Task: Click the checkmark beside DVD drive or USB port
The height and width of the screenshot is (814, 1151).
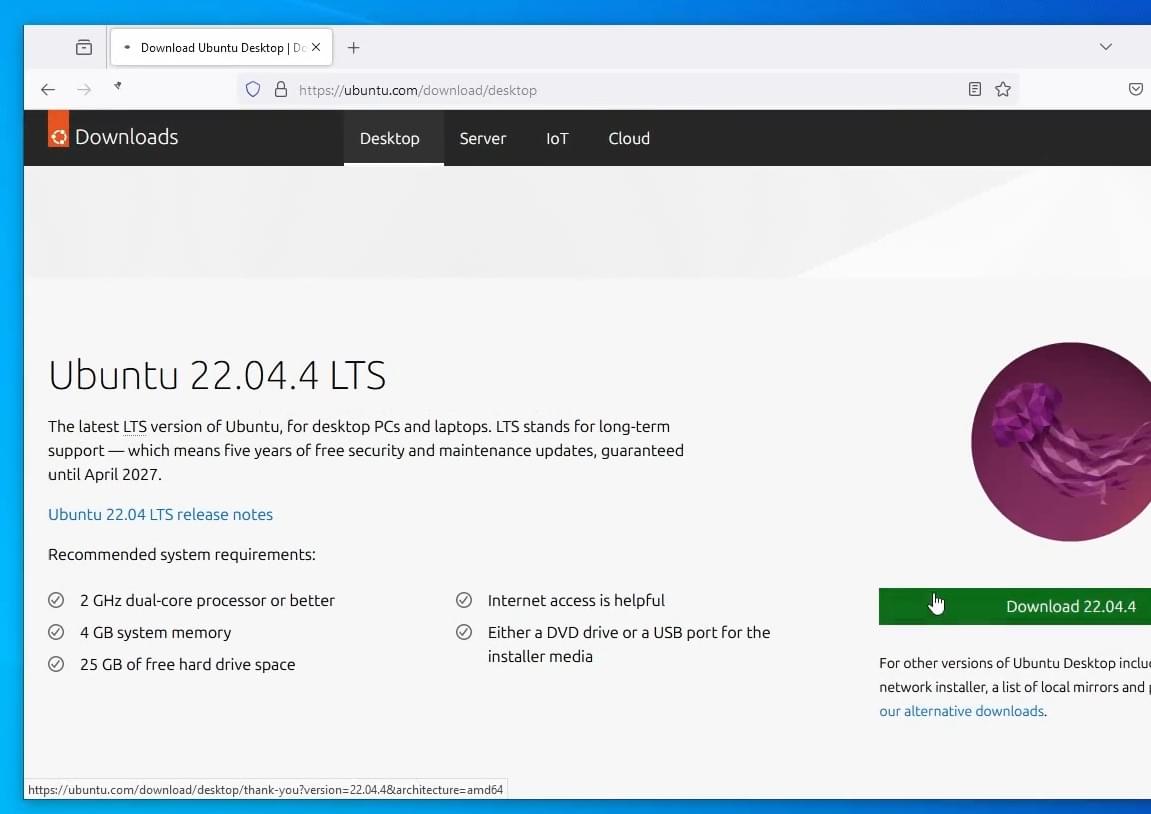Action: click(464, 632)
